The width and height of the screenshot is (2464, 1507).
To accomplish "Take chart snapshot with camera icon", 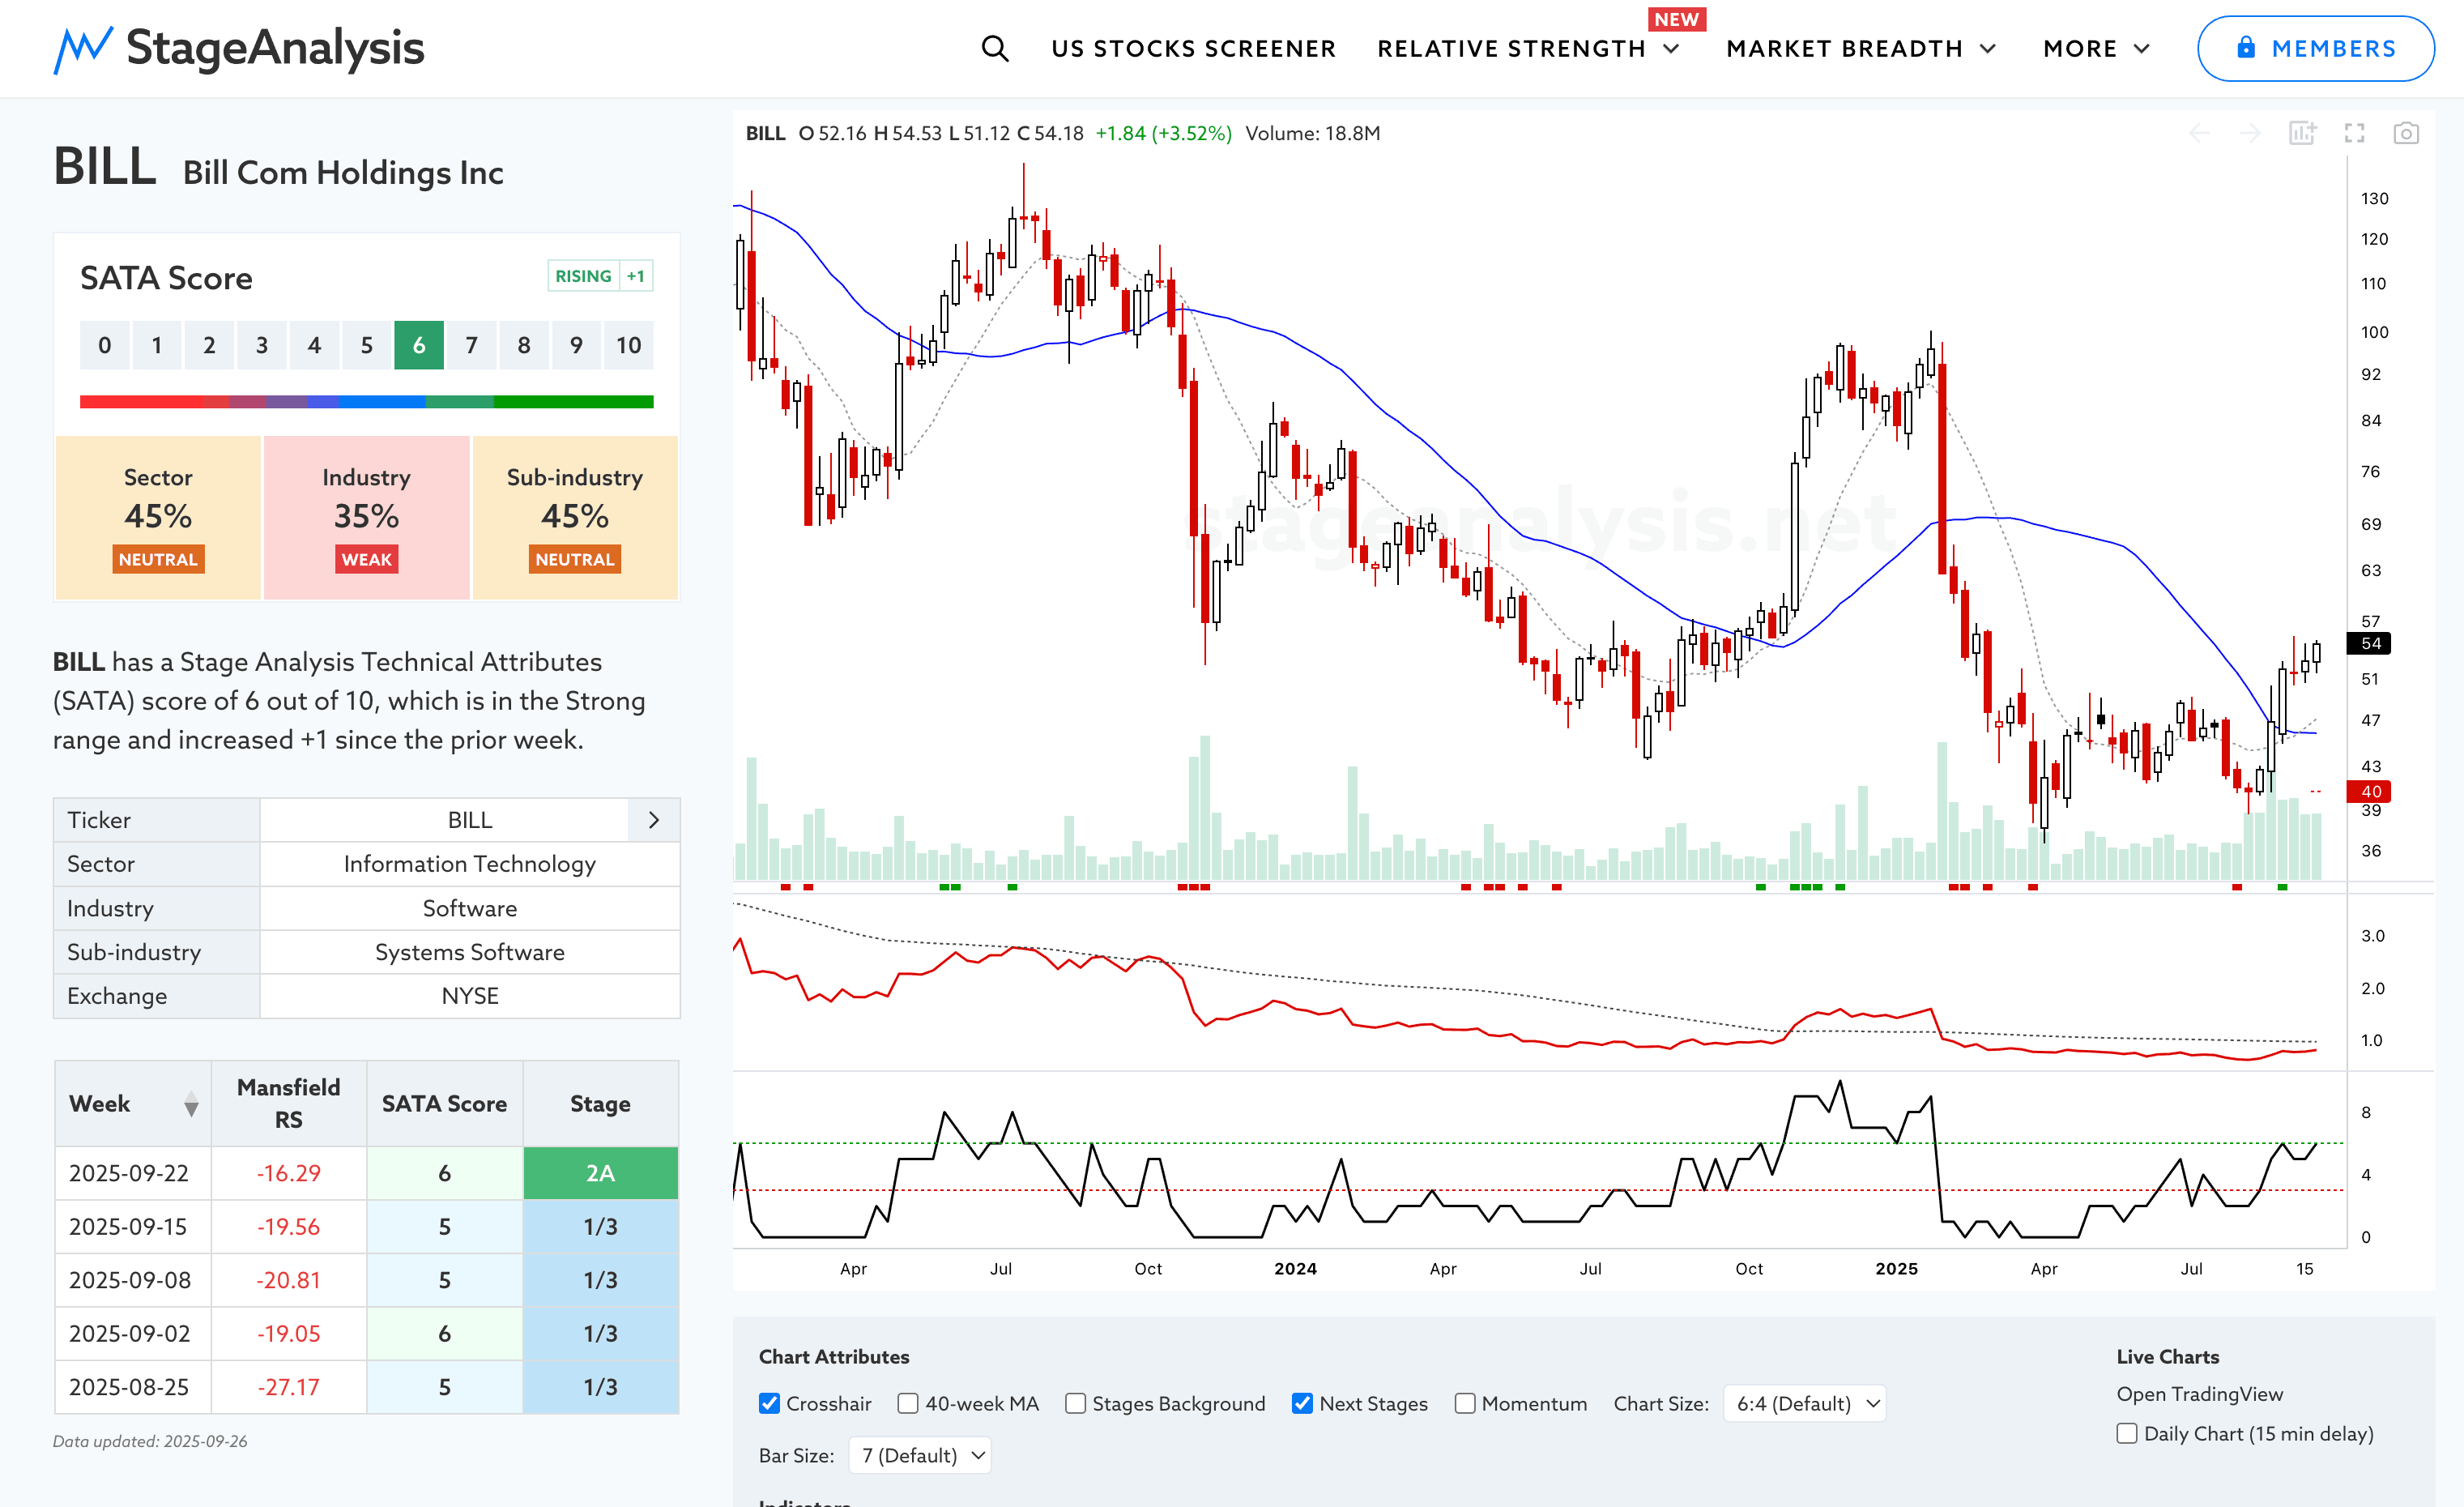I will 2406,133.
